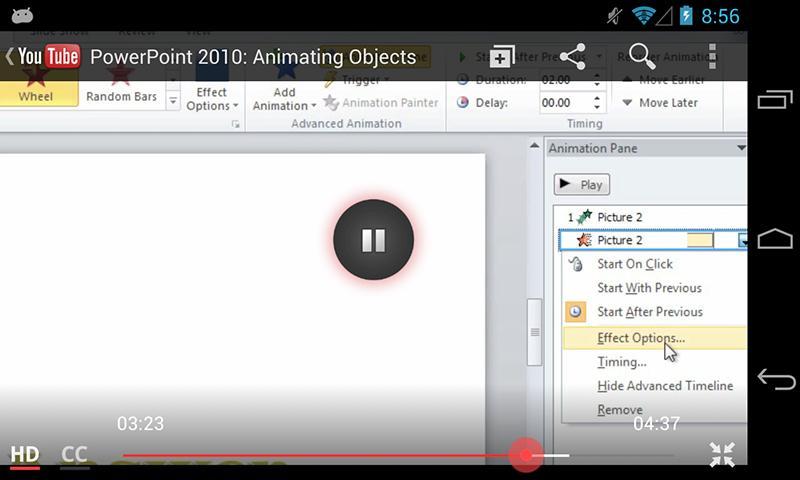Toggle HD video quality
Image resolution: width=800 pixels, height=480 pixels.
click(24, 455)
